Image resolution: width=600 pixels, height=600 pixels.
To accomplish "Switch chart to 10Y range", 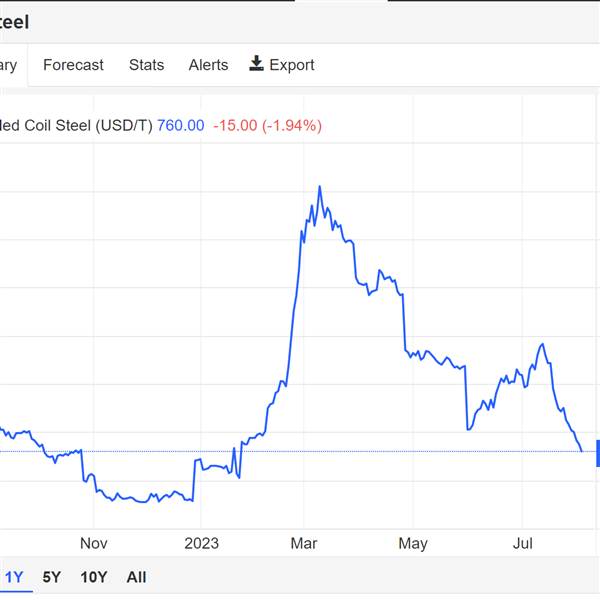I will (94, 577).
